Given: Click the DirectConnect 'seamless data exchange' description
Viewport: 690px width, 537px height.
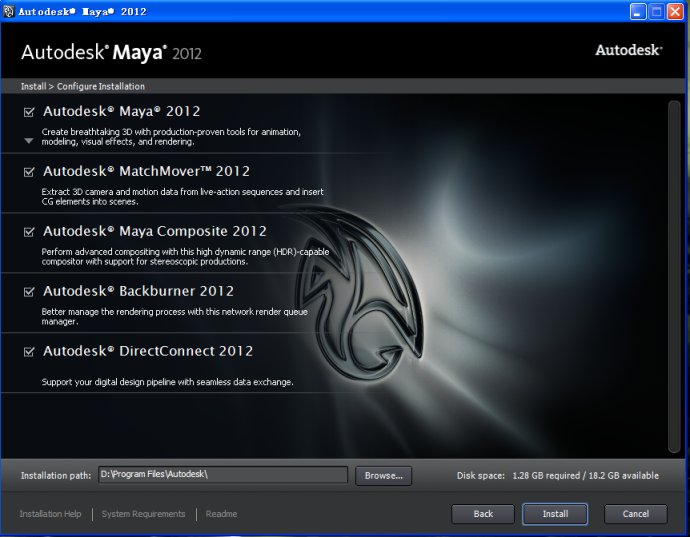Looking at the screenshot, I should pyautogui.click(x=168, y=382).
